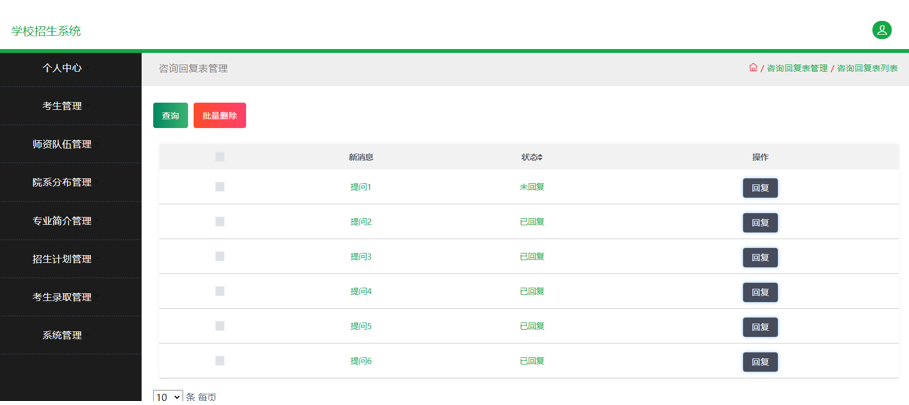Click the green 查询 button

click(x=170, y=115)
